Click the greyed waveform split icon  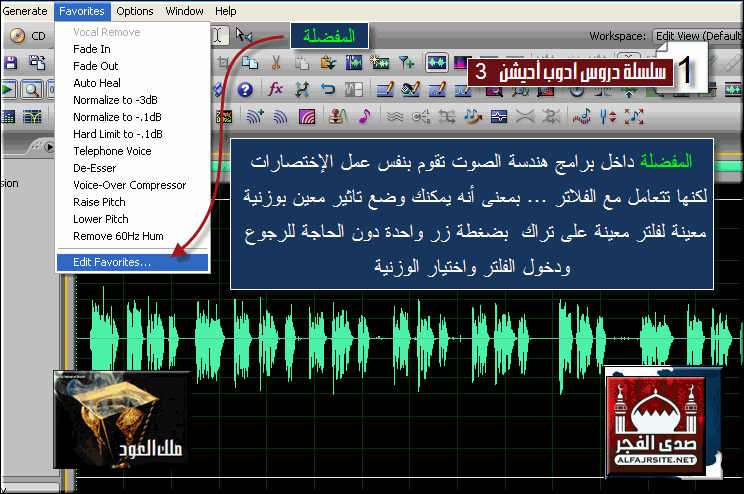click(353, 90)
